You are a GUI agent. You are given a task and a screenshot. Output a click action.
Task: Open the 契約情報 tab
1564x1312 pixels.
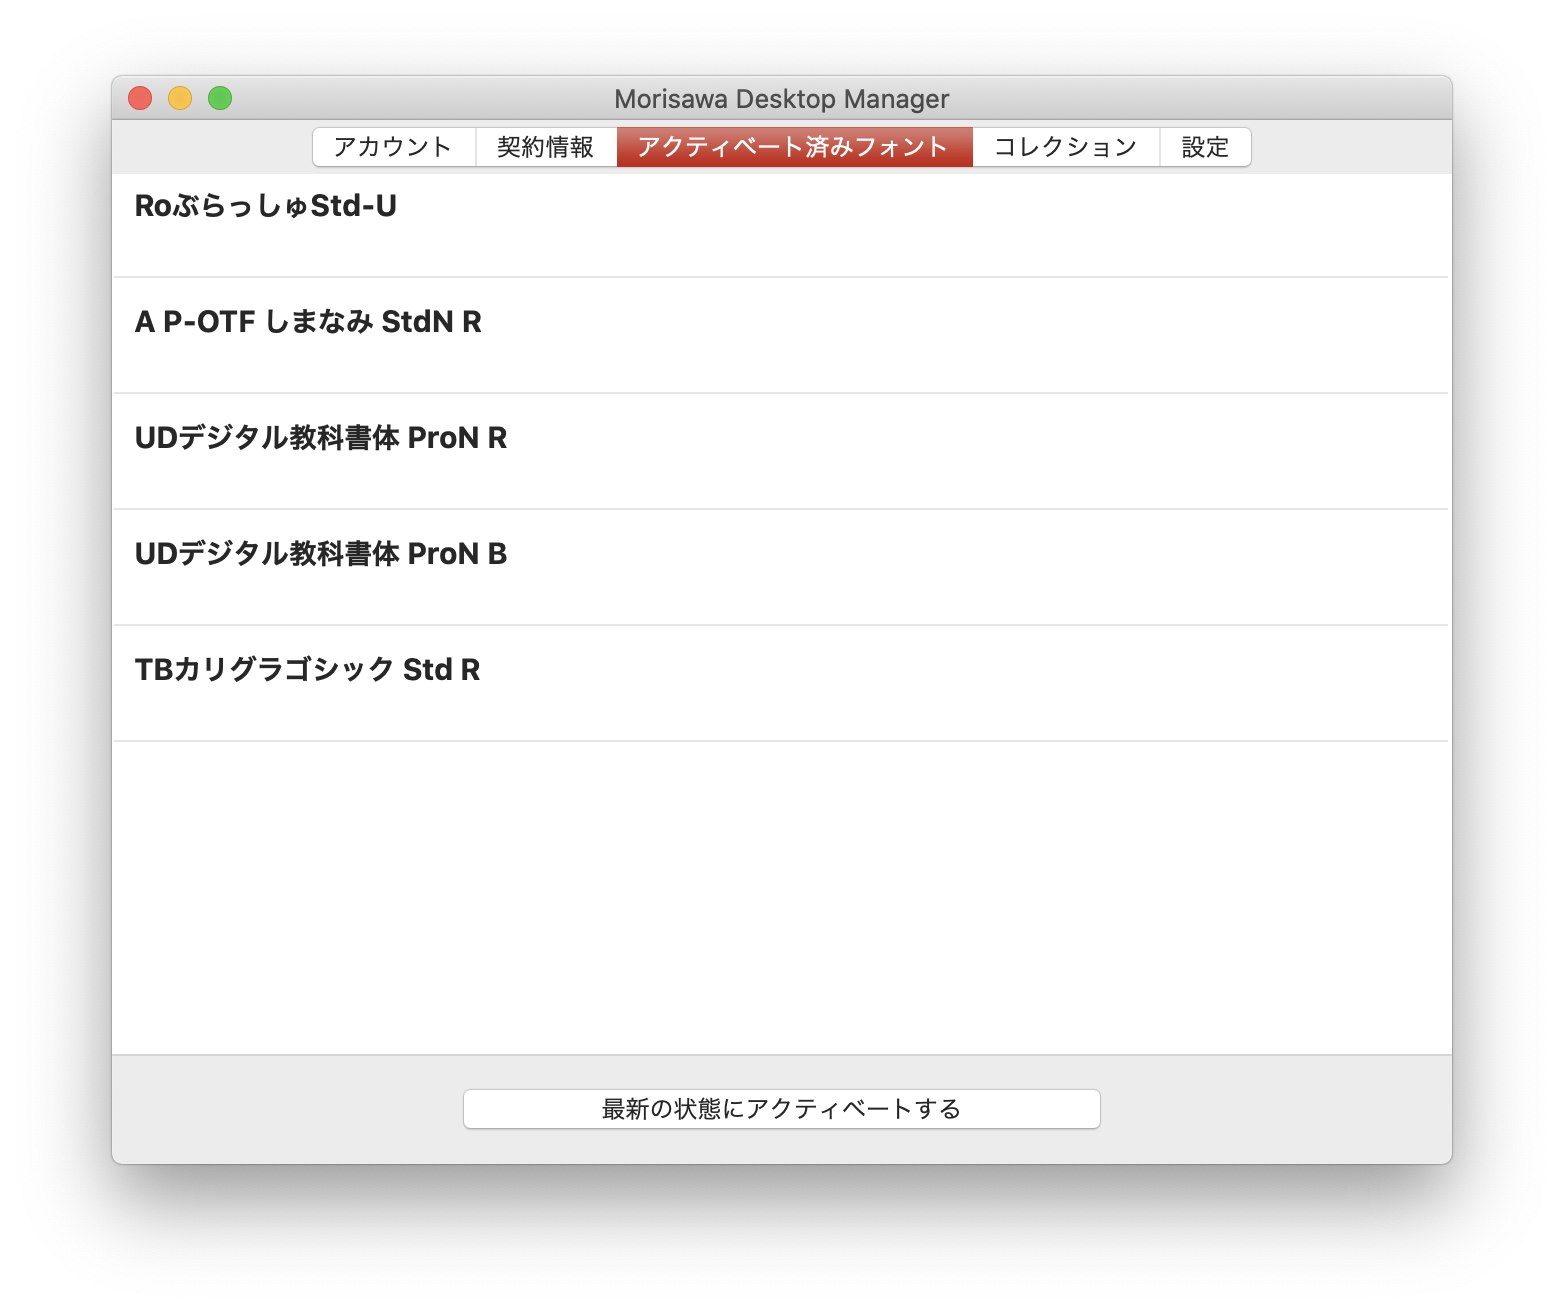[546, 146]
